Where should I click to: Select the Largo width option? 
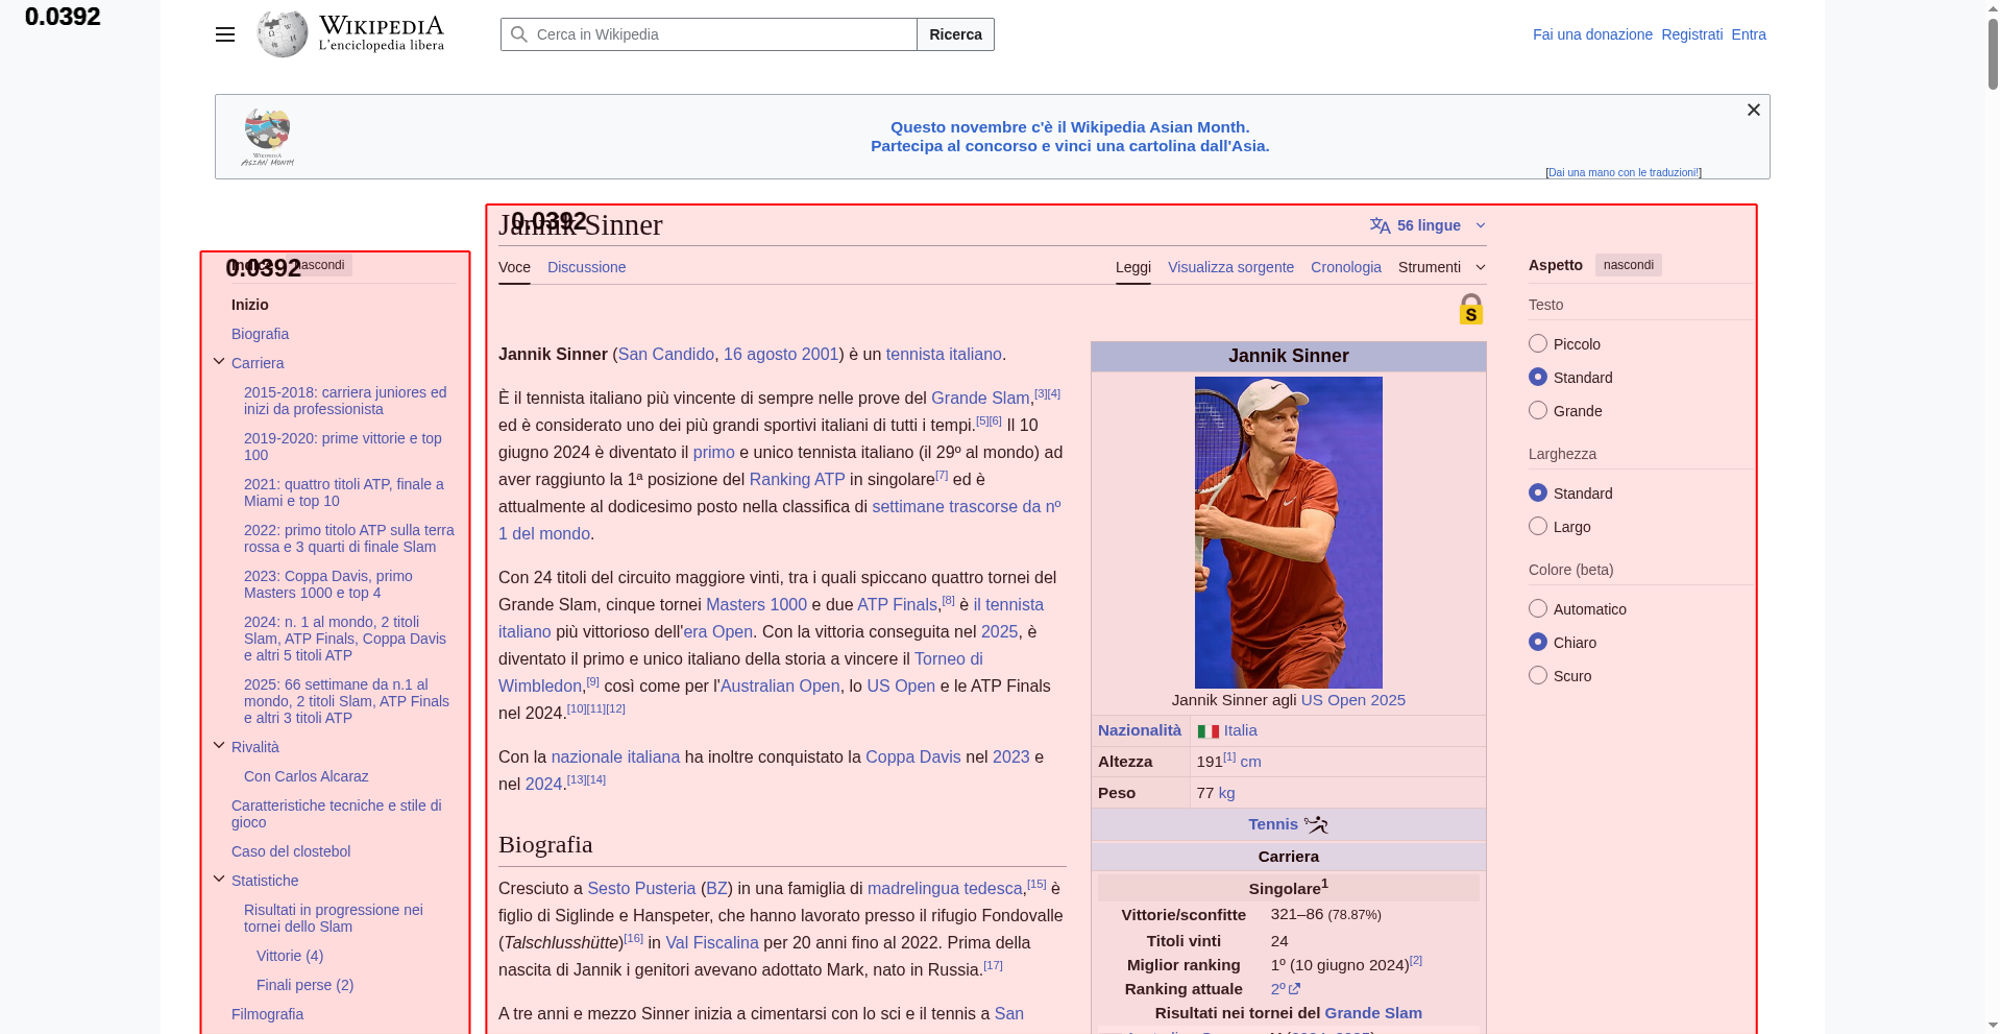[x=1538, y=527]
